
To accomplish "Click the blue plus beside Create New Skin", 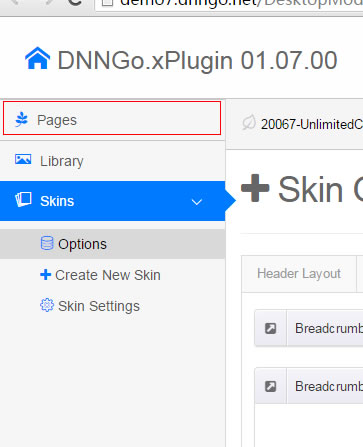I will tap(45, 275).
